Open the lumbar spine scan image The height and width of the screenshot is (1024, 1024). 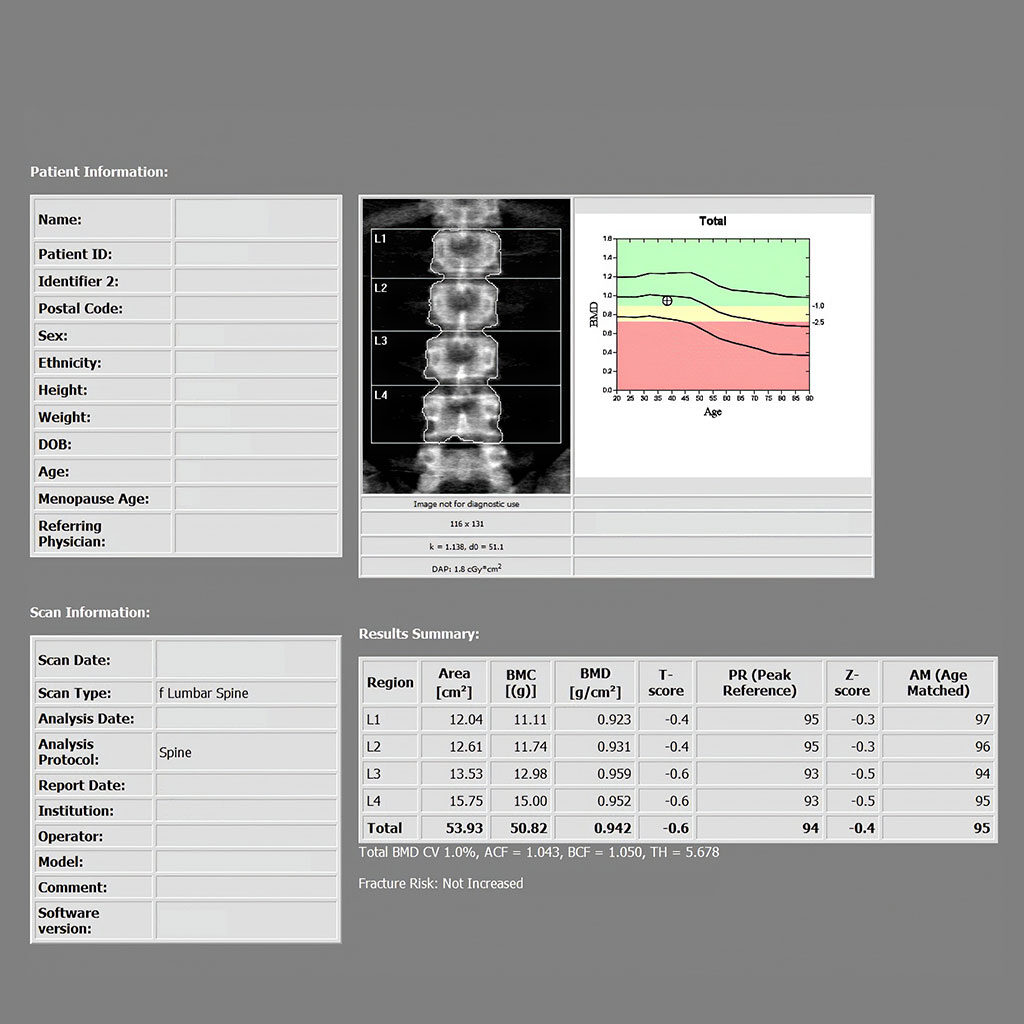tap(466, 346)
